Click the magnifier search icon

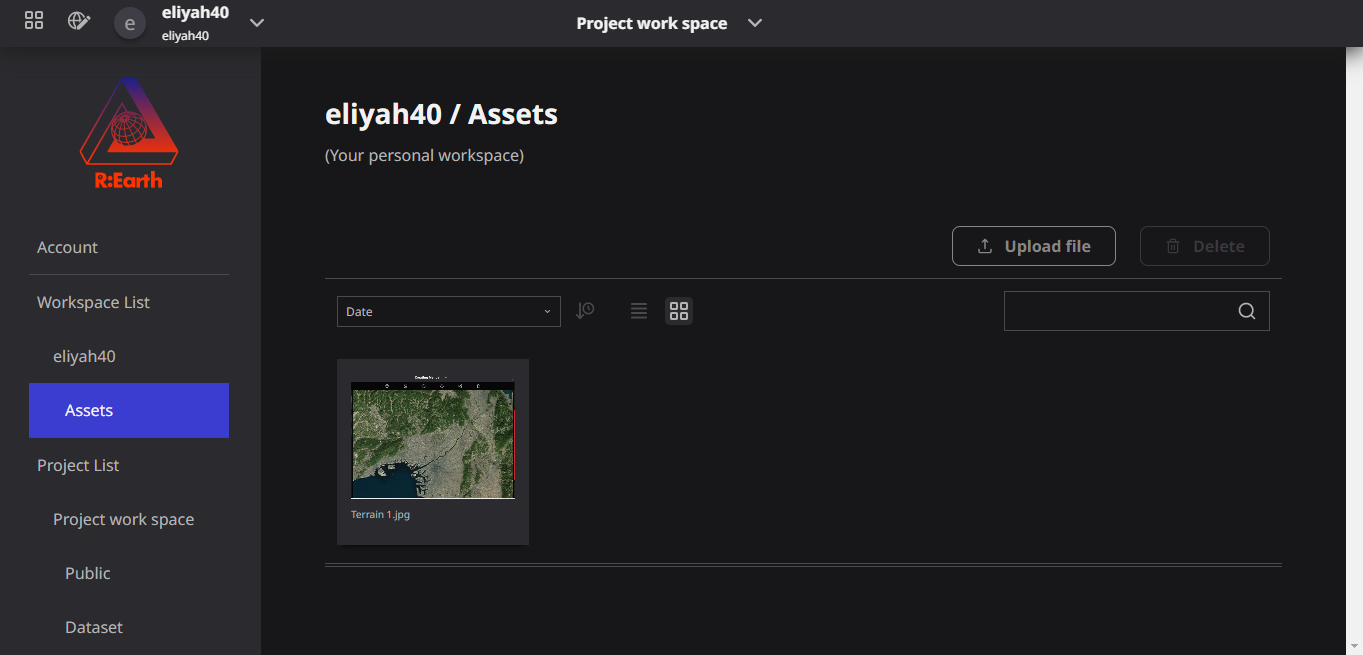[x=1247, y=311]
